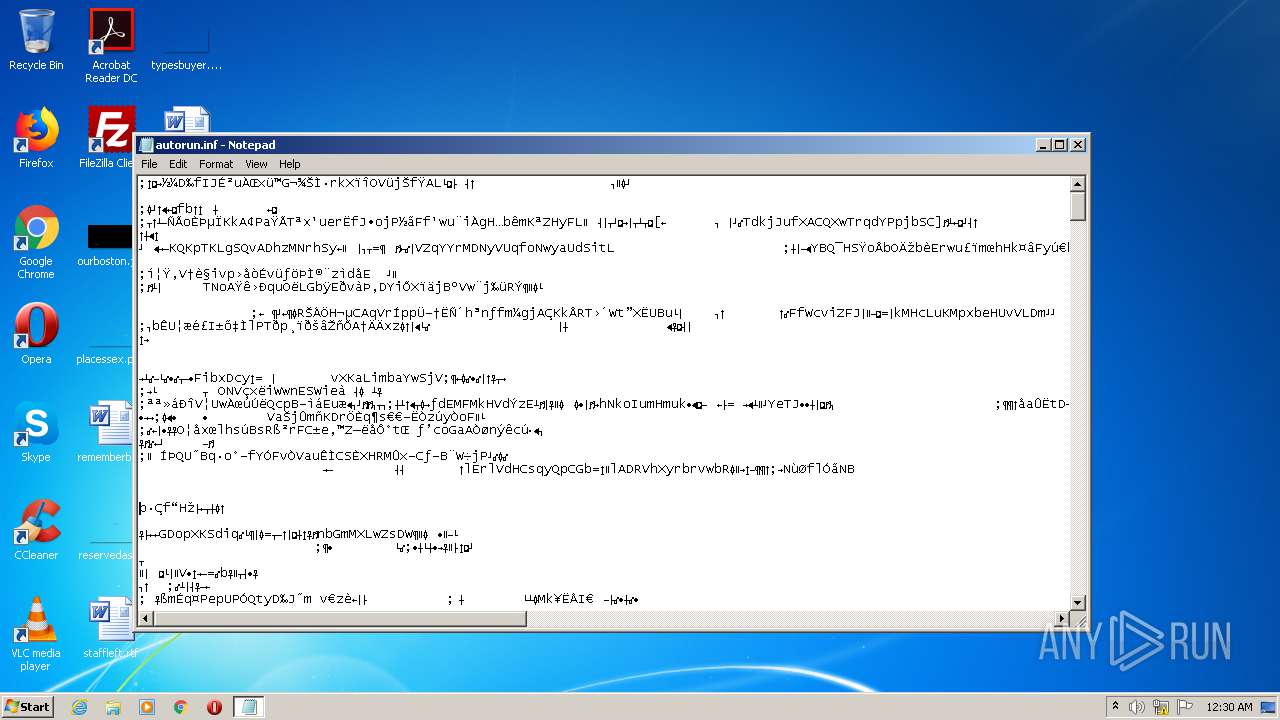Select the Opera desktop icon
This screenshot has height=720, width=1280.
(36, 334)
